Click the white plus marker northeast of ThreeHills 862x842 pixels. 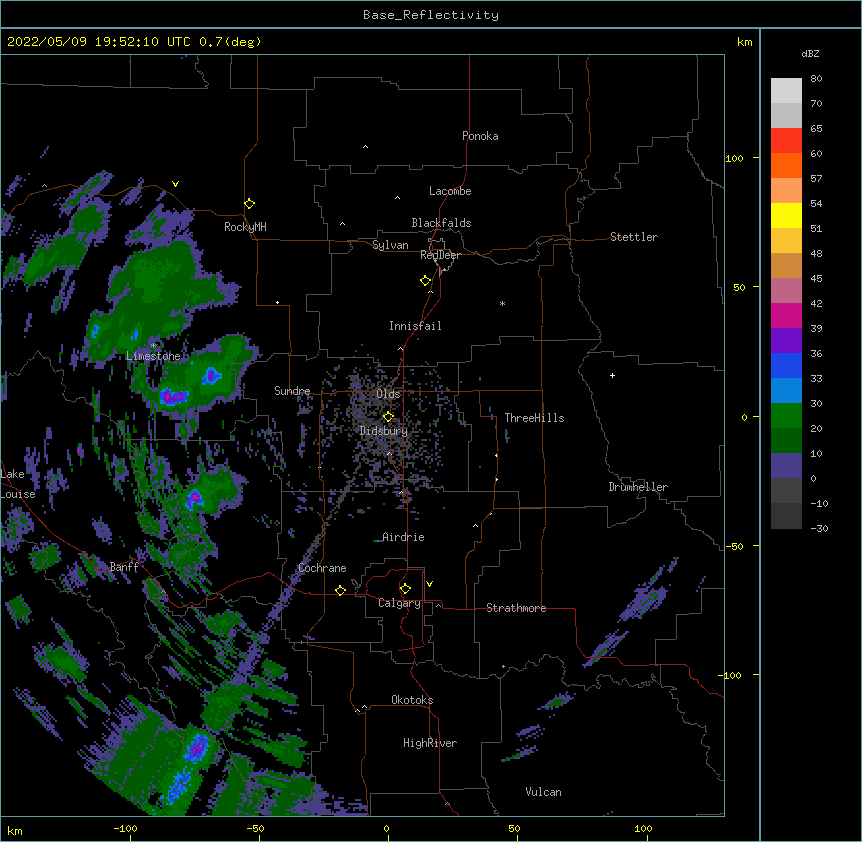point(612,375)
